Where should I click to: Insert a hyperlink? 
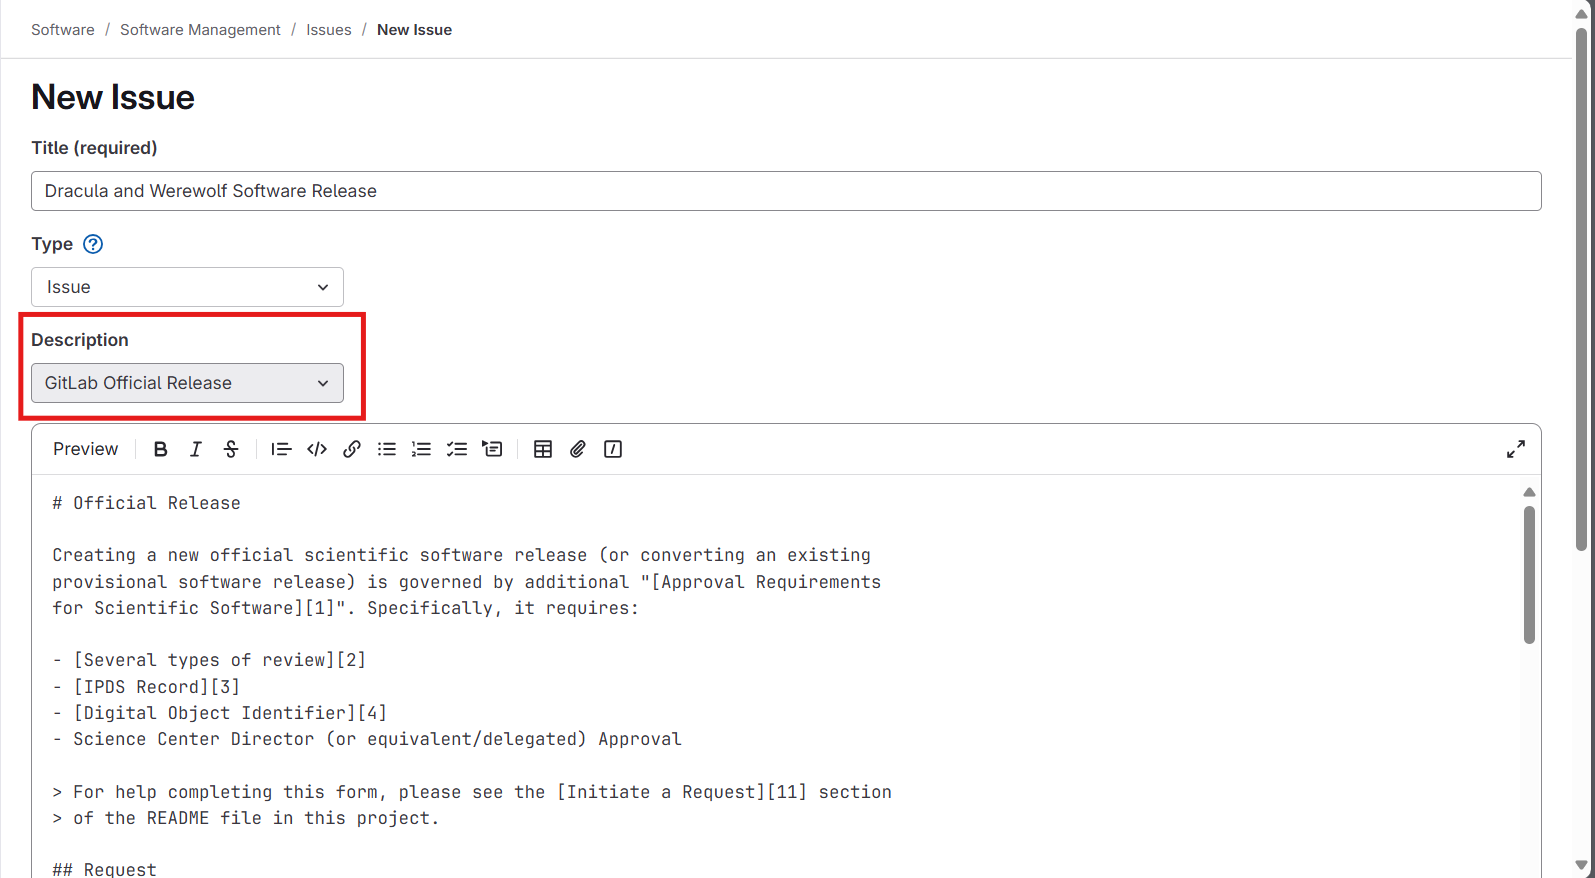(x=352, y=449)
